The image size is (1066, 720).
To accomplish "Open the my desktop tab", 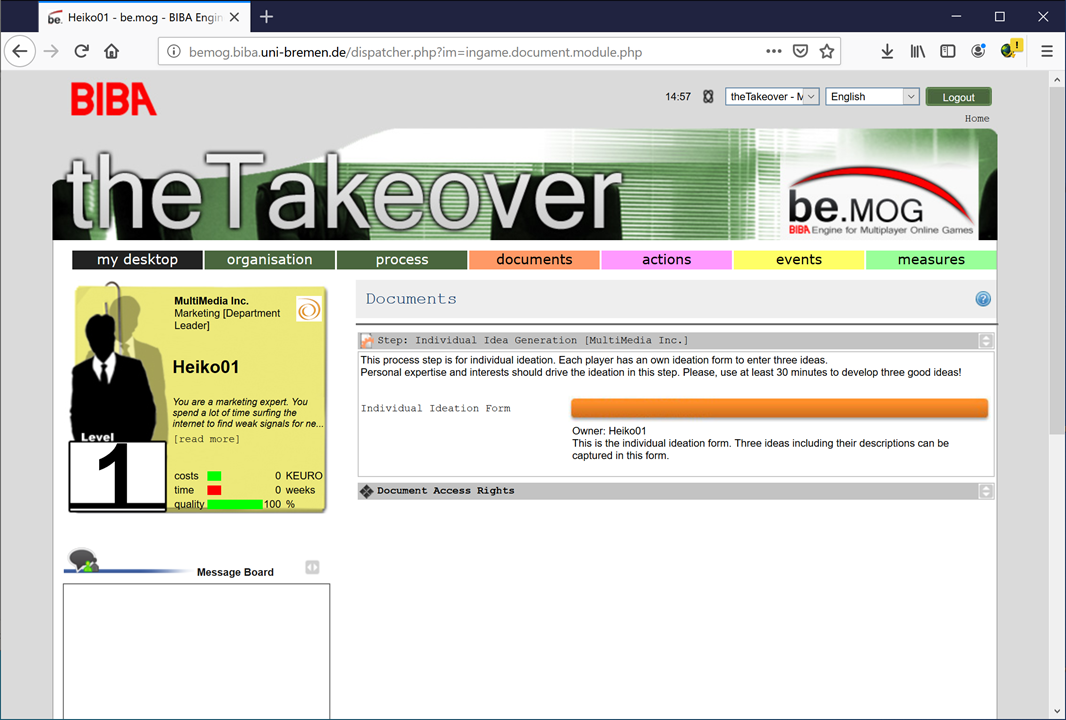I will (x=137, y=260).
